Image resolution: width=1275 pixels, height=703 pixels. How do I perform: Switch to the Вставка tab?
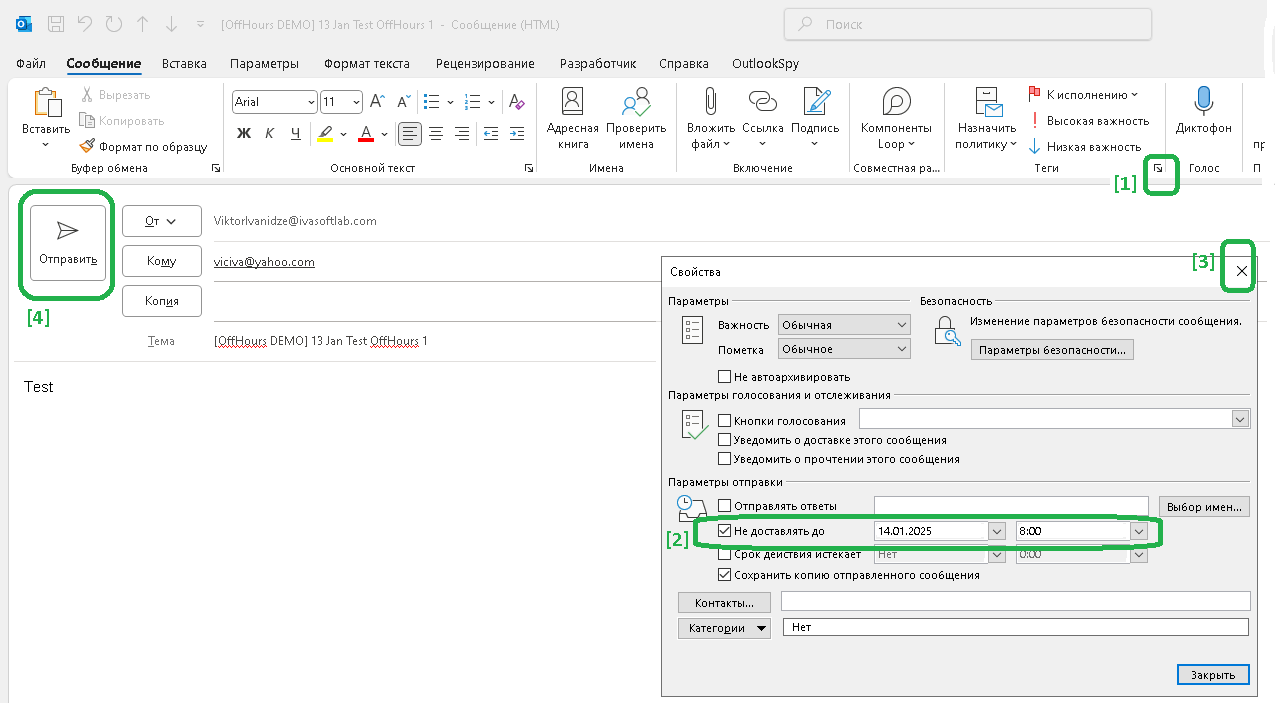point(184,64)
